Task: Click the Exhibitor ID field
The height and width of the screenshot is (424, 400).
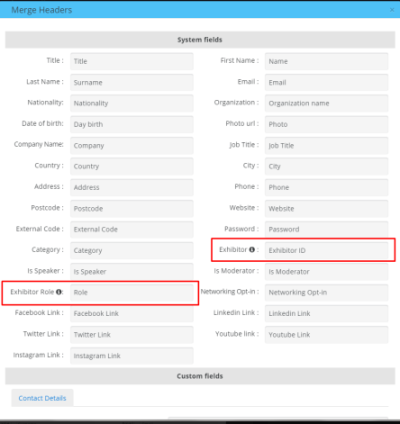Action: pyautogui.click(x=327, y=250)
